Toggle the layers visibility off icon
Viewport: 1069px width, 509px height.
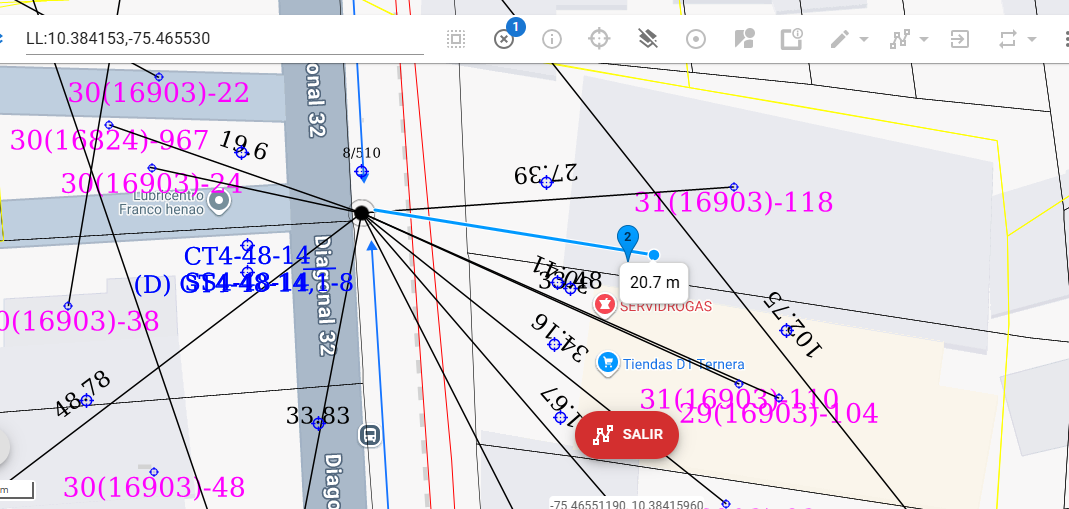tap(648, 39)
